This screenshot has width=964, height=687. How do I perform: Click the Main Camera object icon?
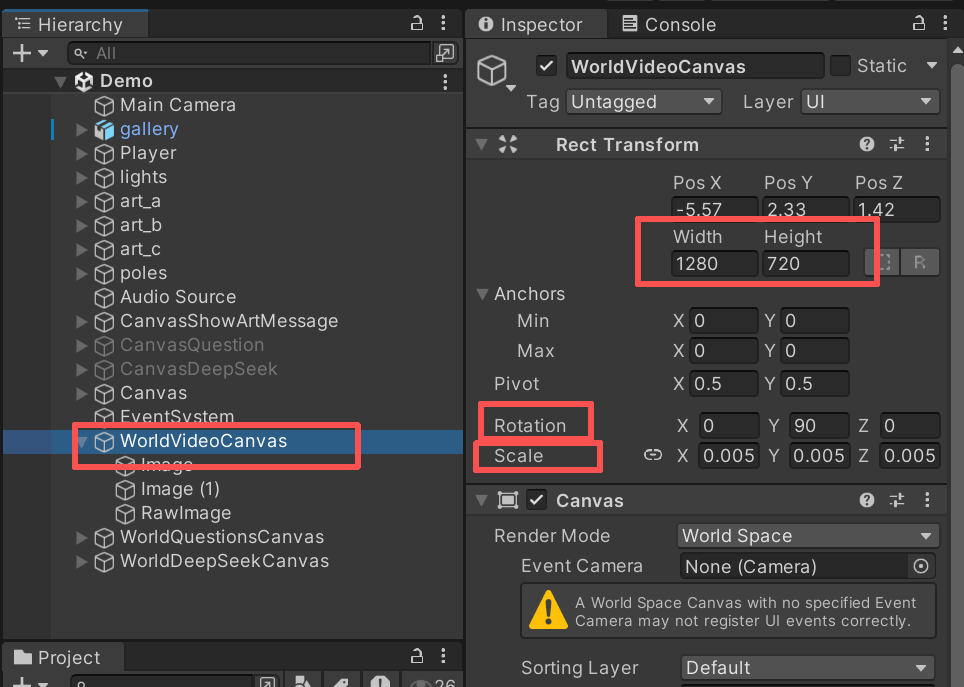pyautogui.click(x=105, y=106)
